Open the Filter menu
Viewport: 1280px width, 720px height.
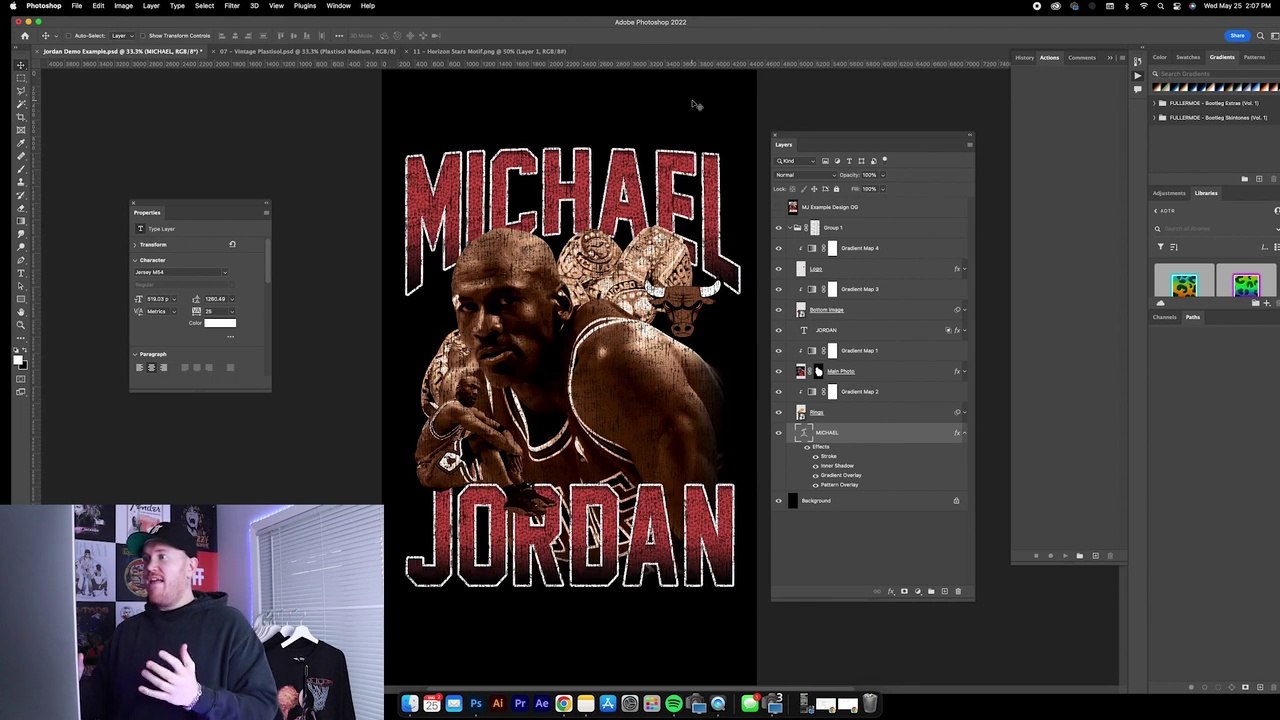[232, 6]
